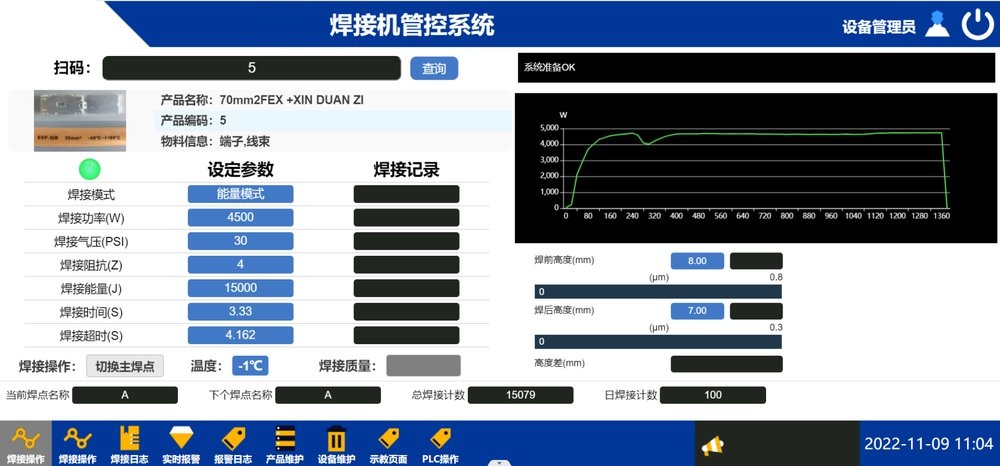
Task: Click the gray 焊接质量 indicator box
Action: point(423,366)
